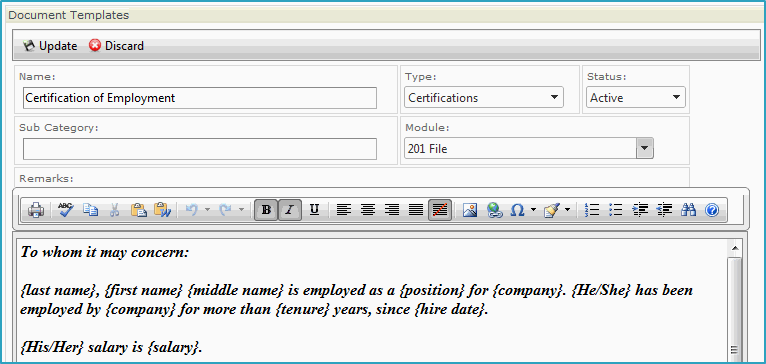Click the Discard button
766x364 pixels.
116,46
